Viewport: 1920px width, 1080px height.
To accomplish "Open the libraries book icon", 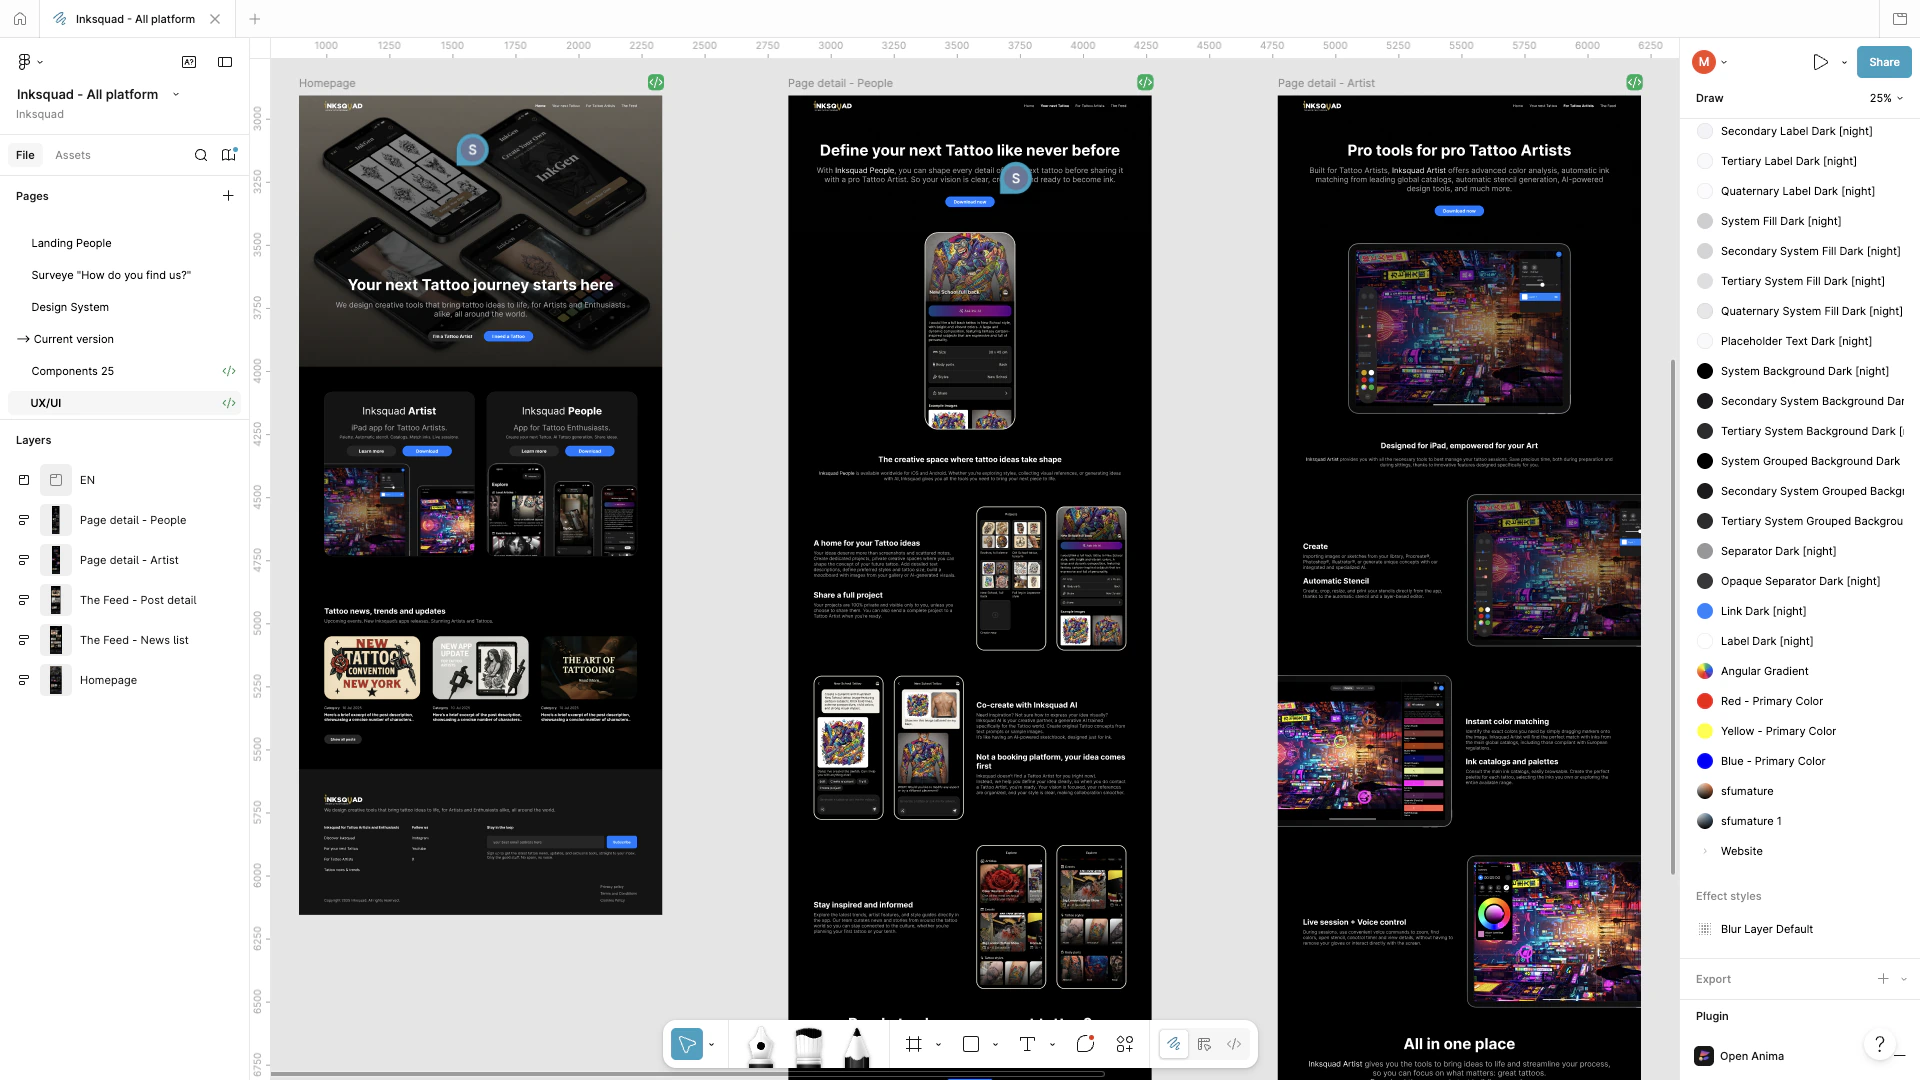I will pyautogui.click(x=229, y=155).
